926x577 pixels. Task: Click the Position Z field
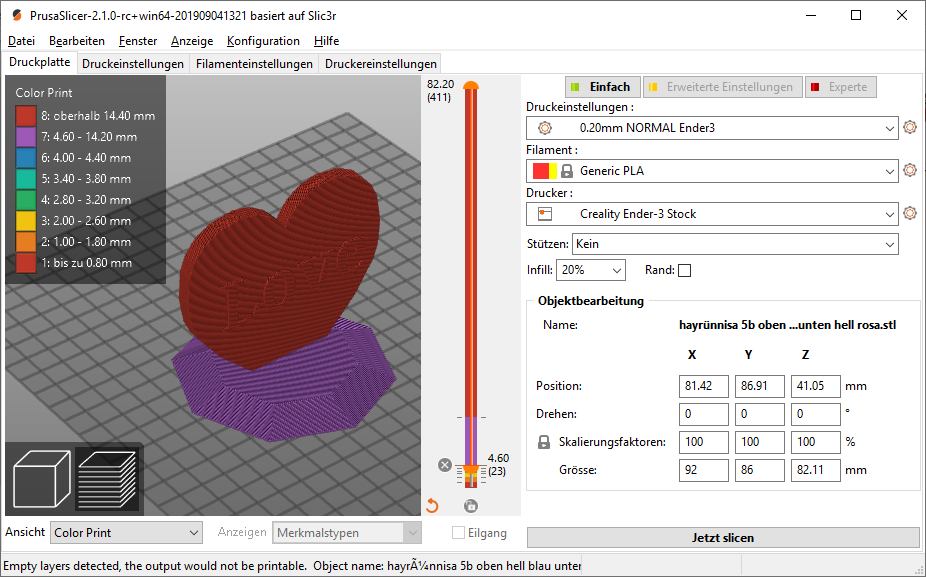816,386
